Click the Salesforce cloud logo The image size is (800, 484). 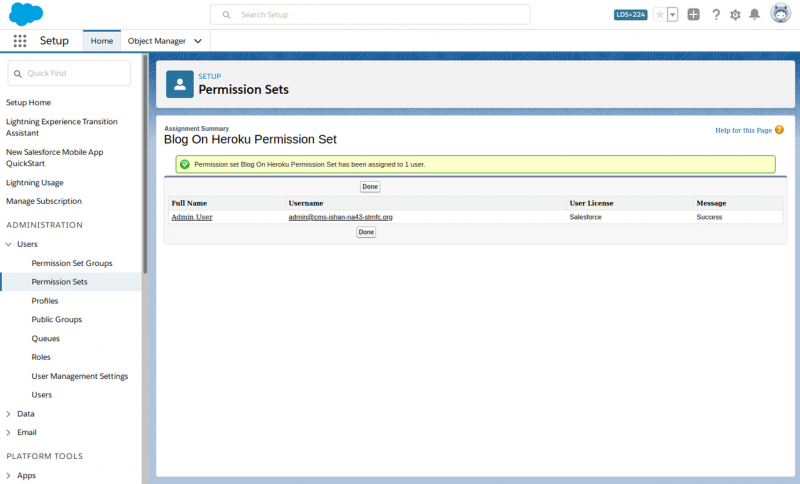click(x=26, y=14)
